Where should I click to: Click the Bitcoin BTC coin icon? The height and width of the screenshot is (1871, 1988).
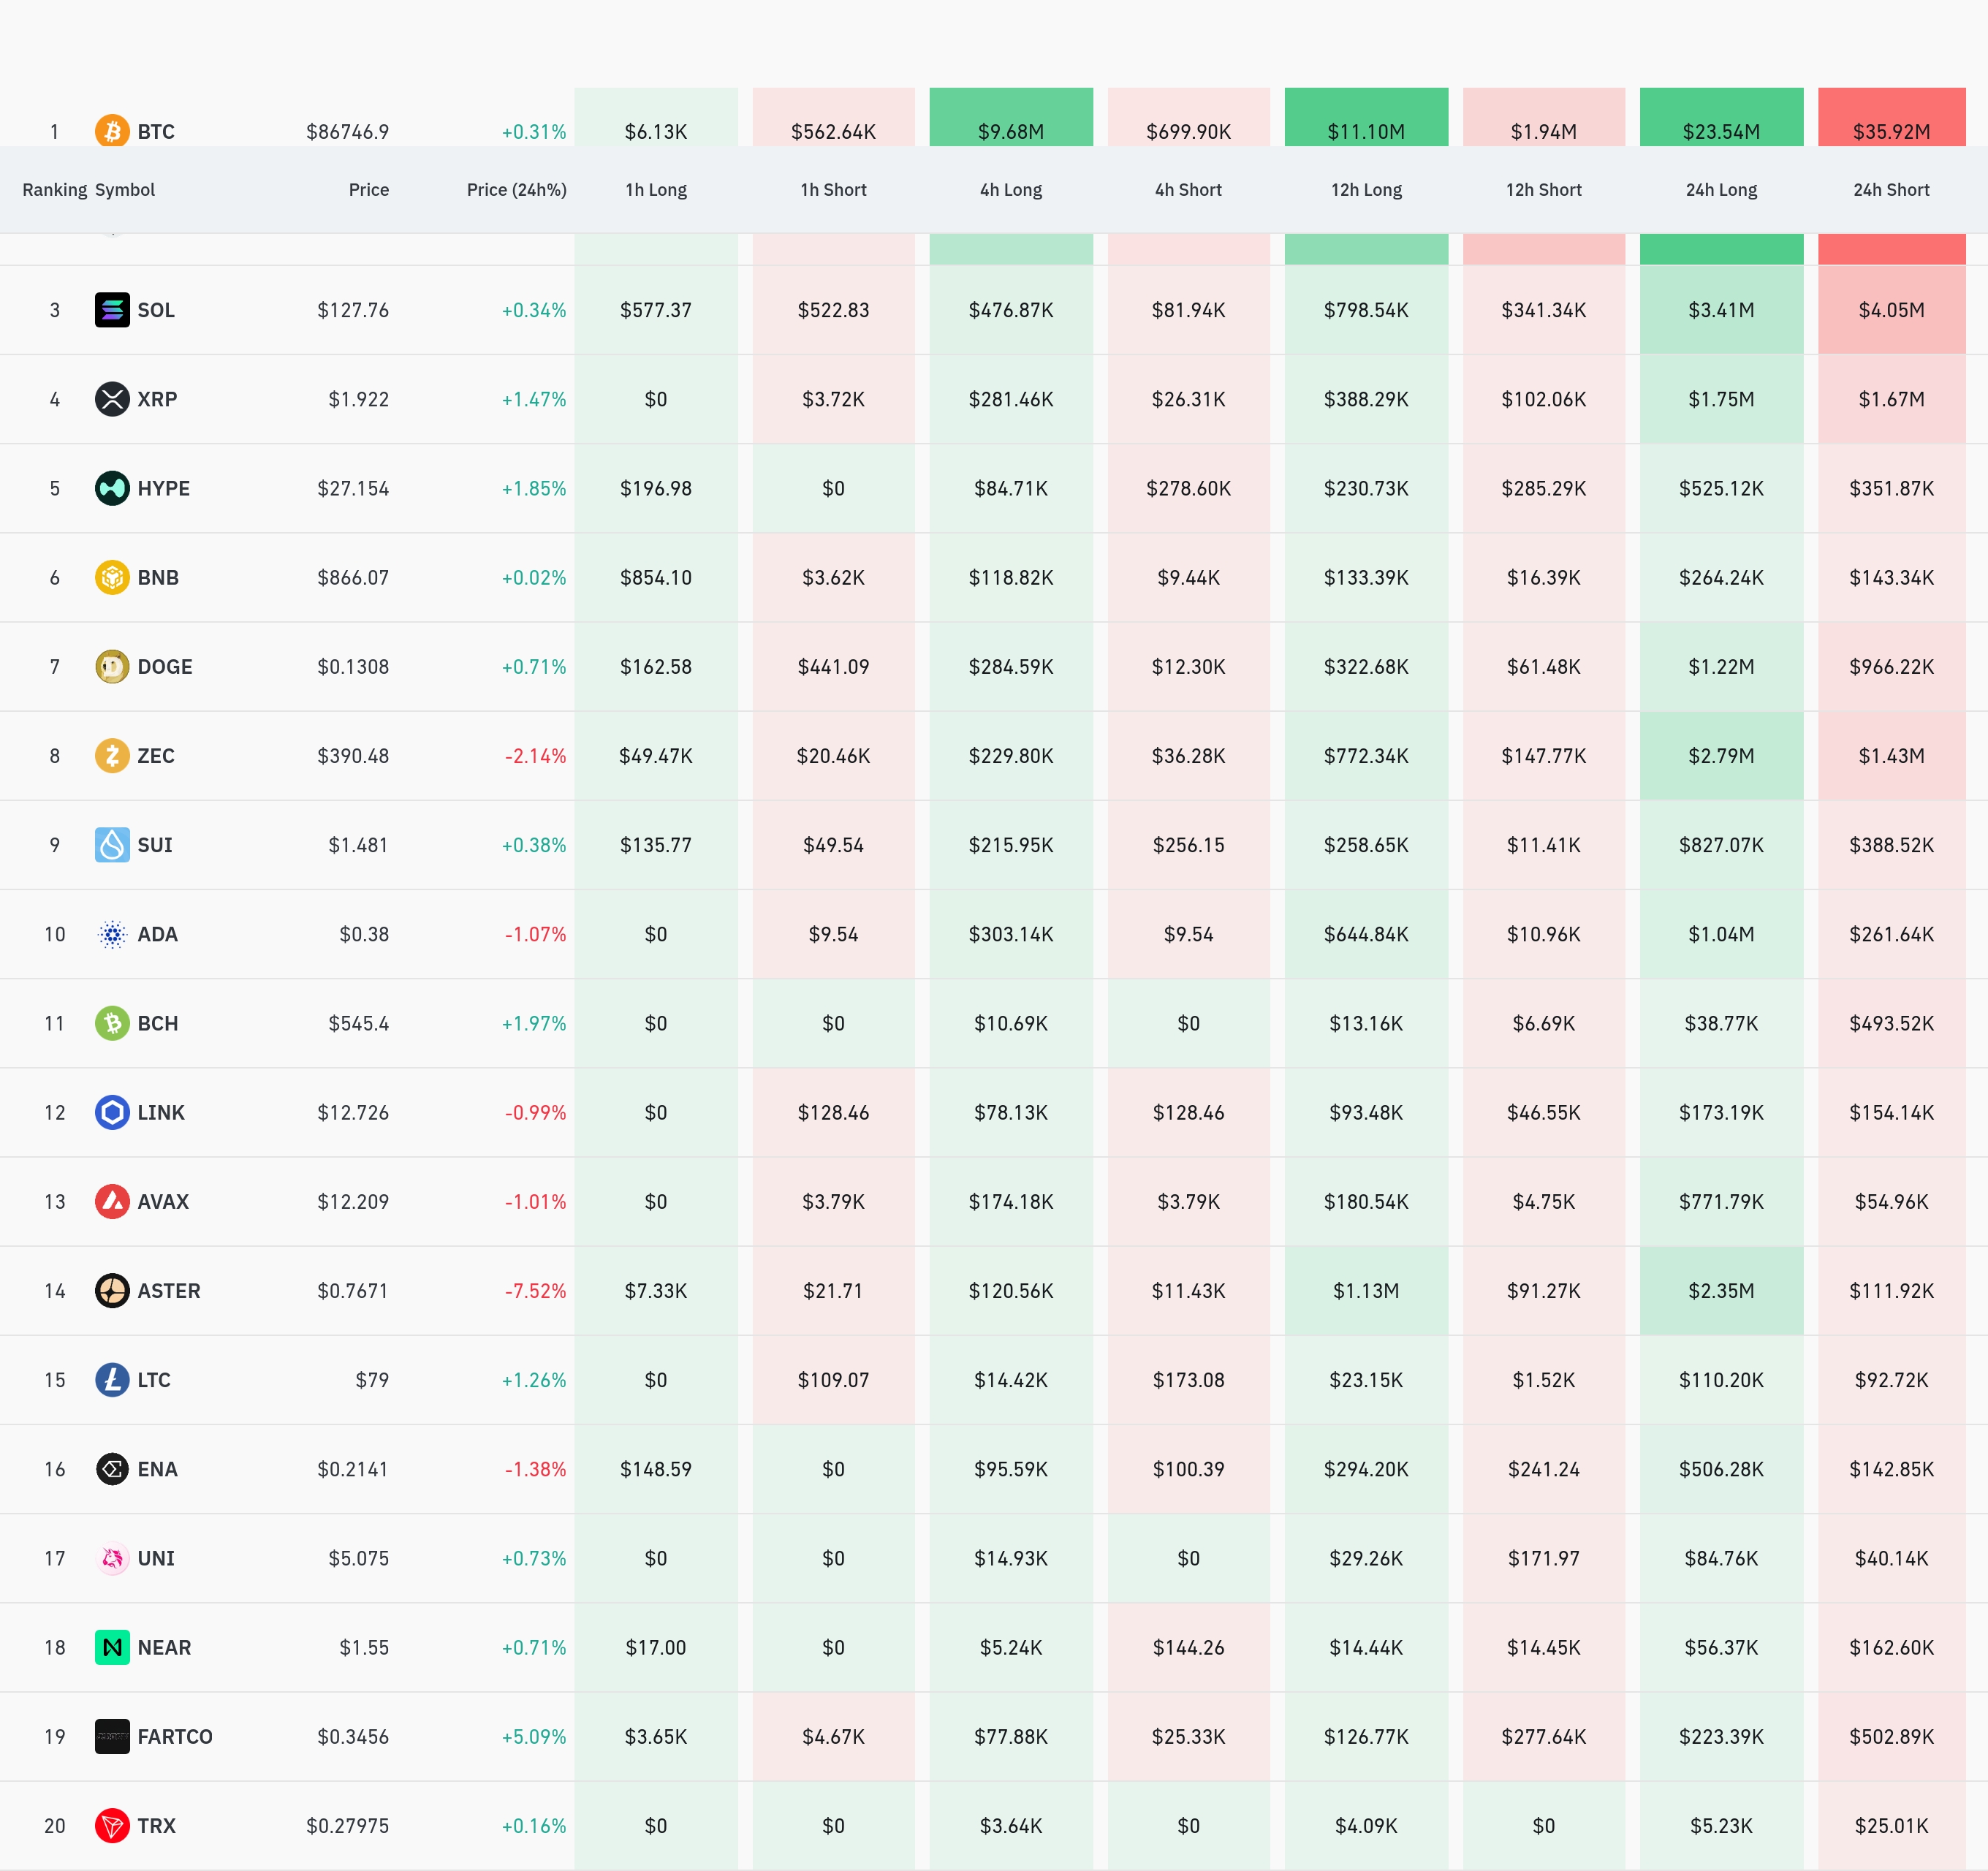112,130
